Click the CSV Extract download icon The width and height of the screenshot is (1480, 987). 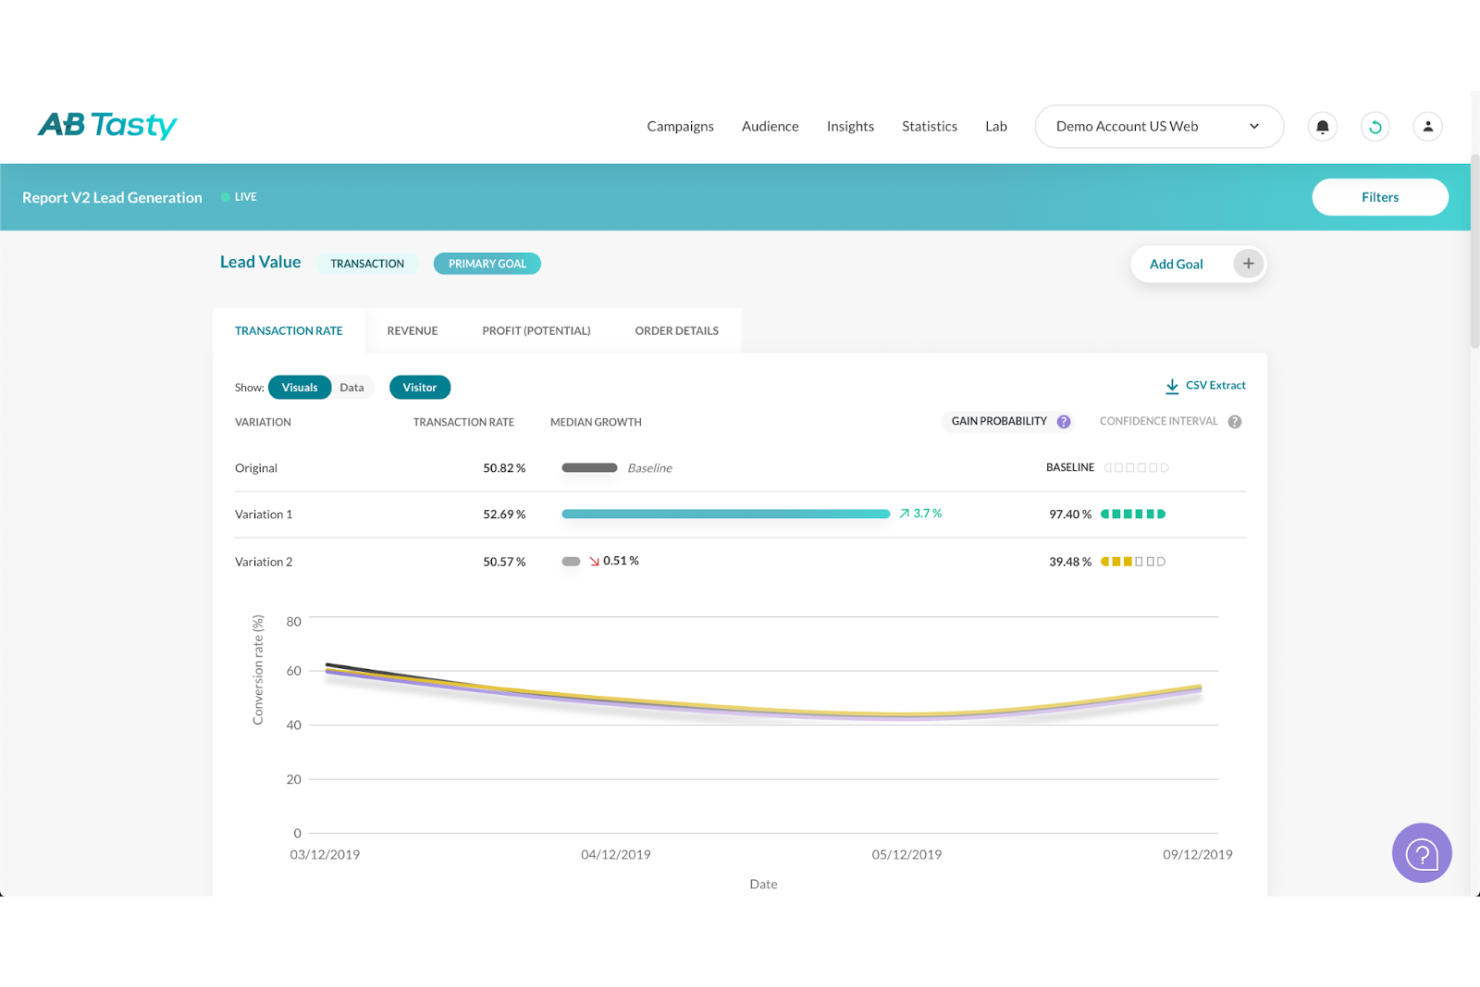pyautogui.click(x=1171, y=385)
